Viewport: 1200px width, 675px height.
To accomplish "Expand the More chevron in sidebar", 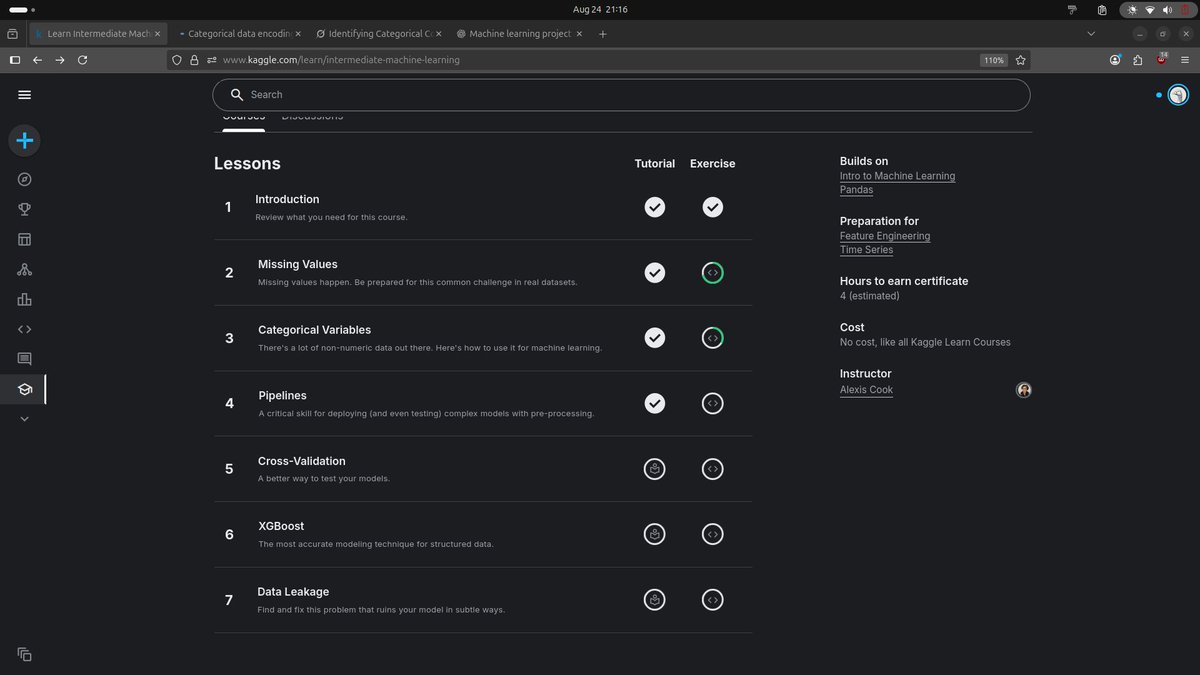I will point(25,419).
